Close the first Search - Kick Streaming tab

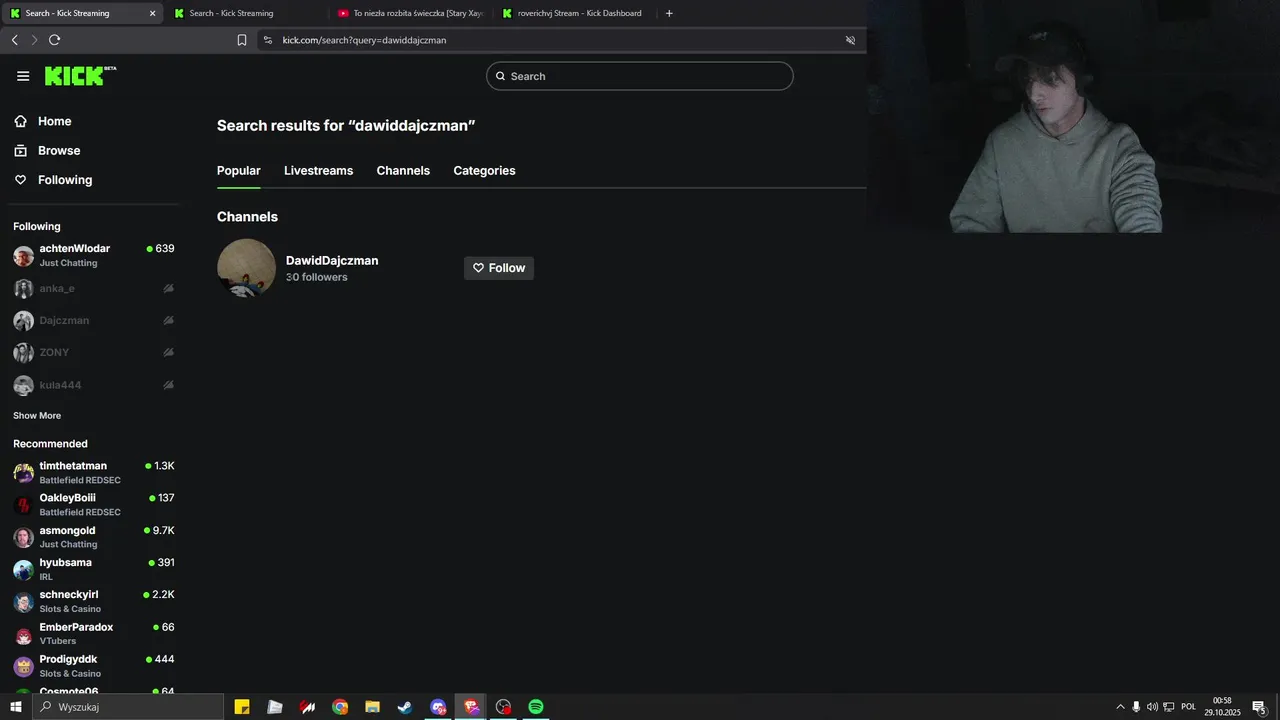[152, 13]
